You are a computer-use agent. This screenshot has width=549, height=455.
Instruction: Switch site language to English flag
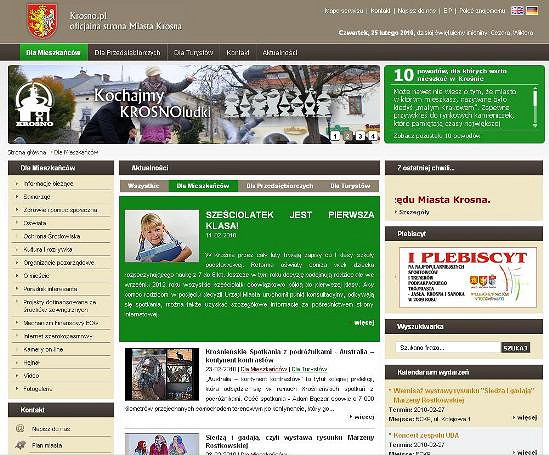(x=517, y=10)
